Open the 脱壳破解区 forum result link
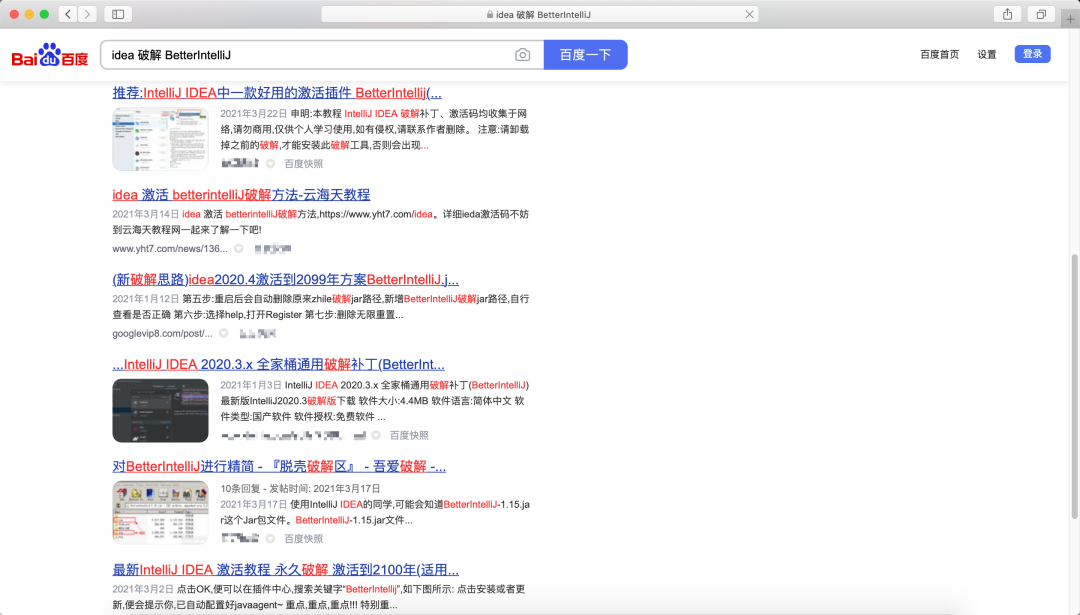This screenshot has height=615, width=1080. click(x=279, y=466)
